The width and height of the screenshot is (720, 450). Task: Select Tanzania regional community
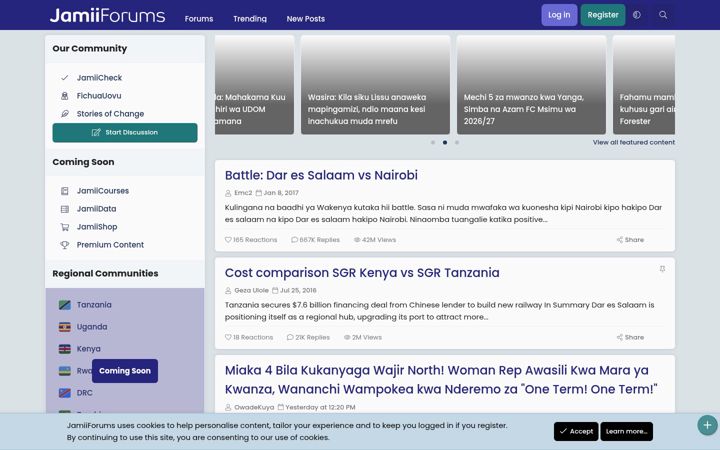click(x=94, y=305)
